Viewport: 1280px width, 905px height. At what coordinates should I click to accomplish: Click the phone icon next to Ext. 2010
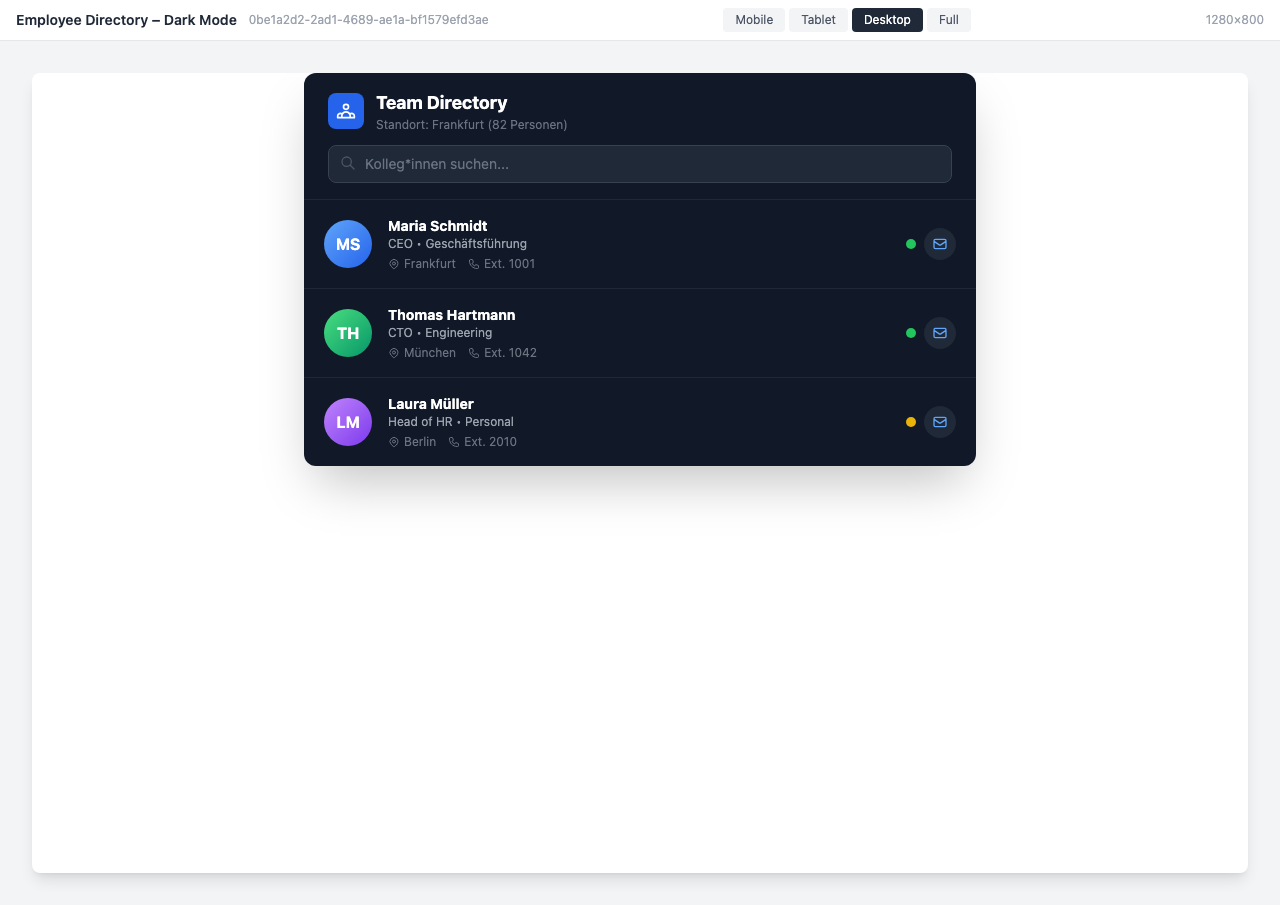(x=454, y=441)
